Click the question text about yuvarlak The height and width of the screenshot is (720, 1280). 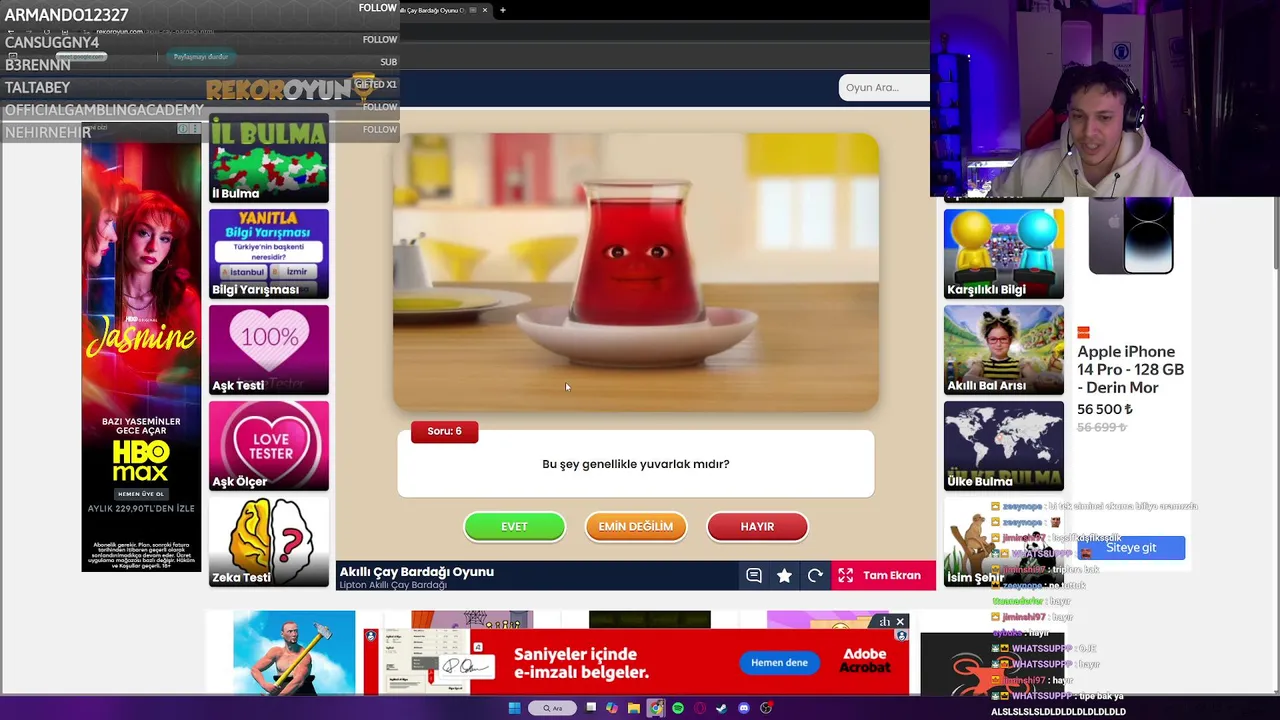636,464
